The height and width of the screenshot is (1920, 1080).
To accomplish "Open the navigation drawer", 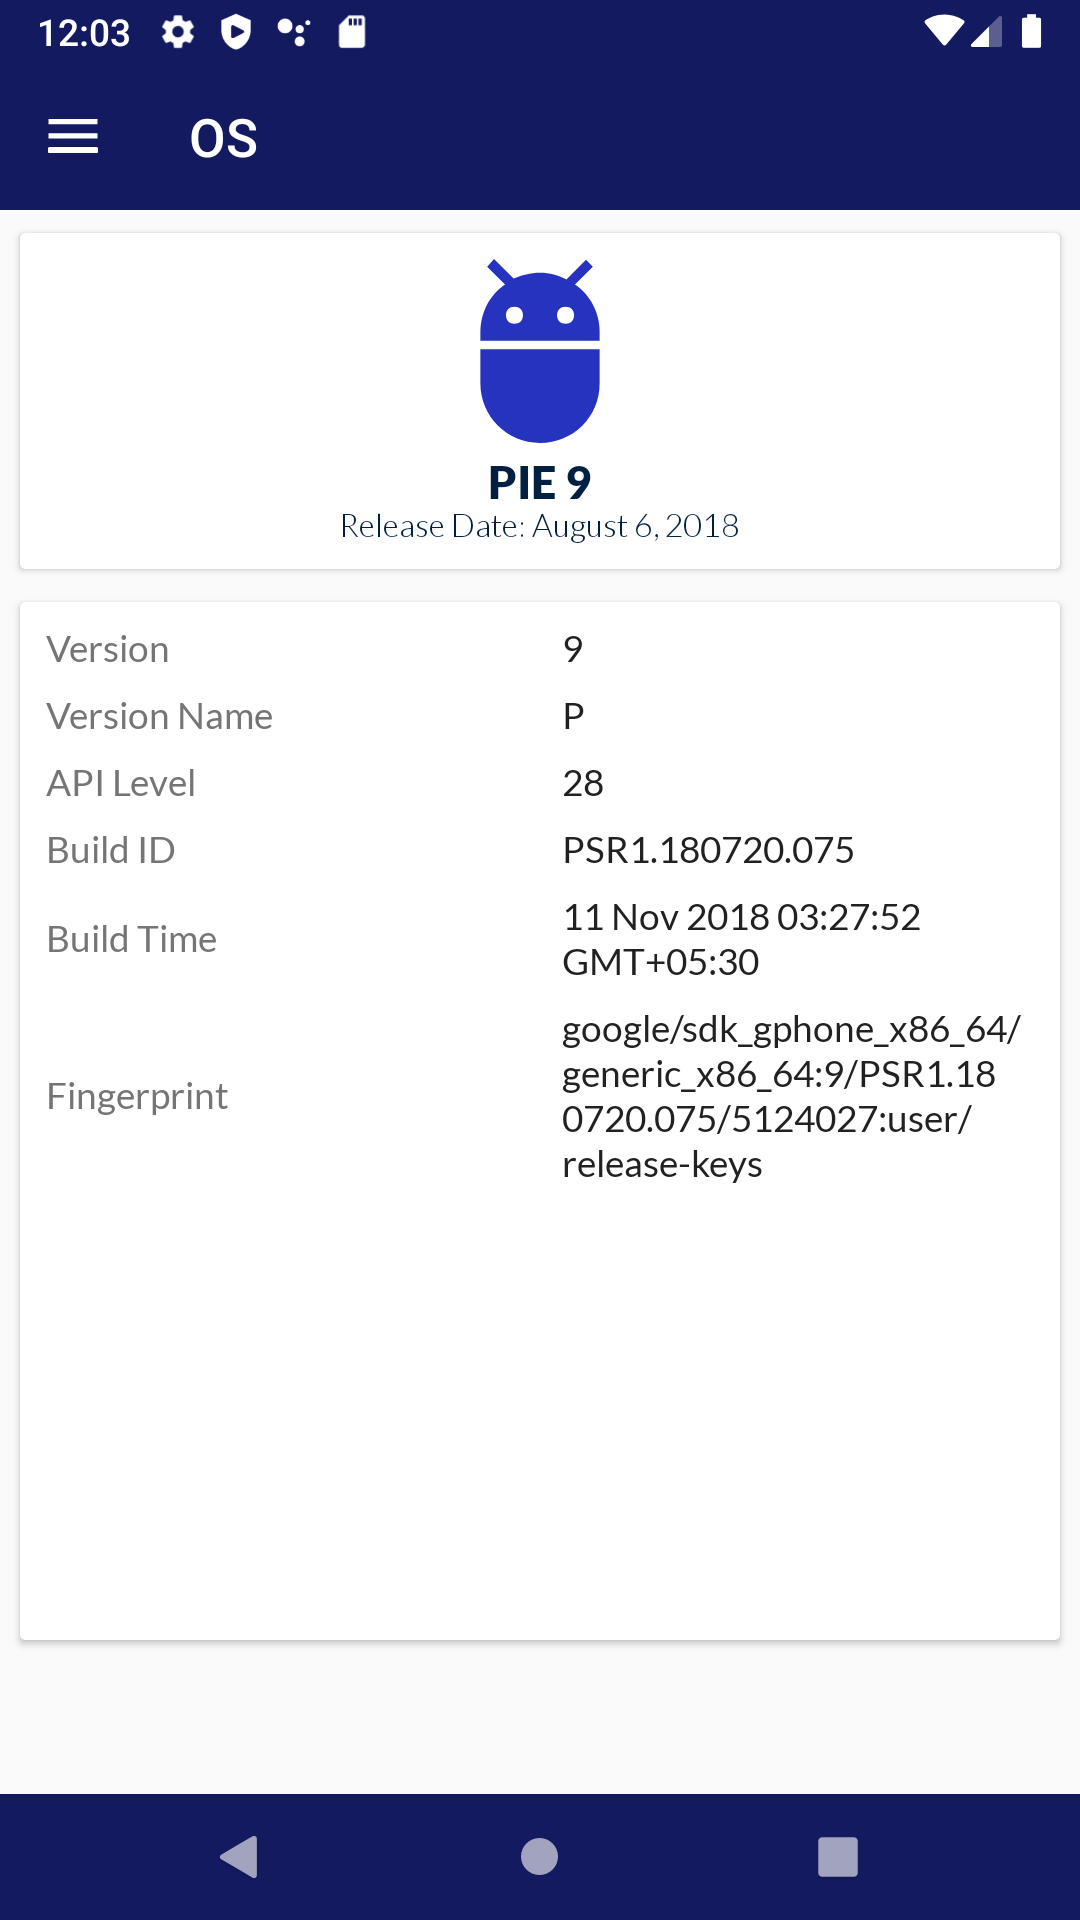I will pyautogui.click(x=72, y=136).
